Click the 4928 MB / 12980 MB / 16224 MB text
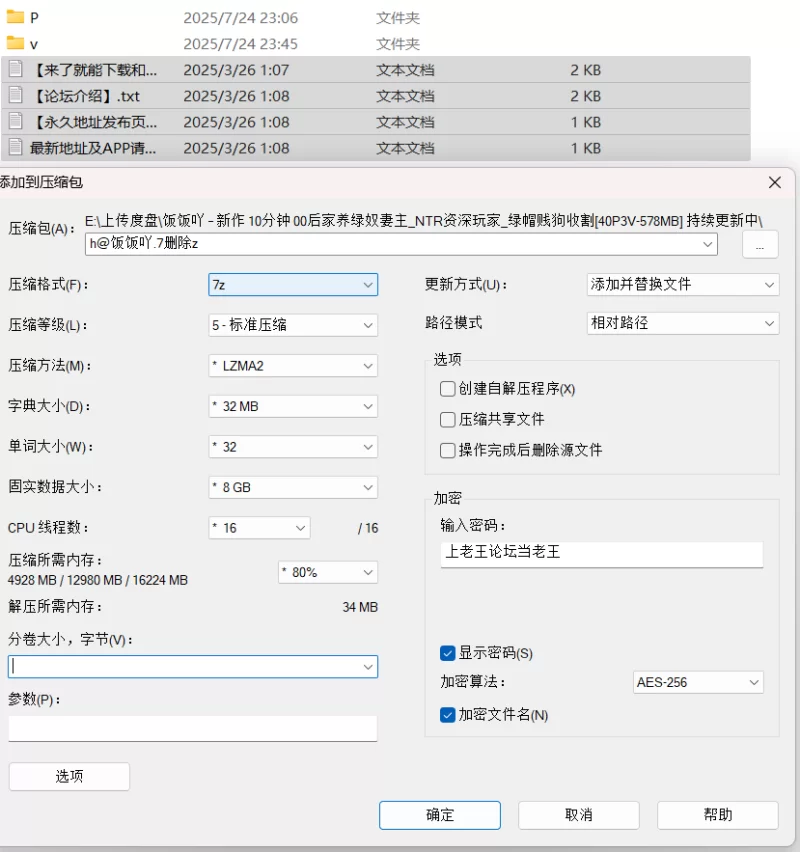This screenshot has width=800, height=852. click(x=98, y=580)
